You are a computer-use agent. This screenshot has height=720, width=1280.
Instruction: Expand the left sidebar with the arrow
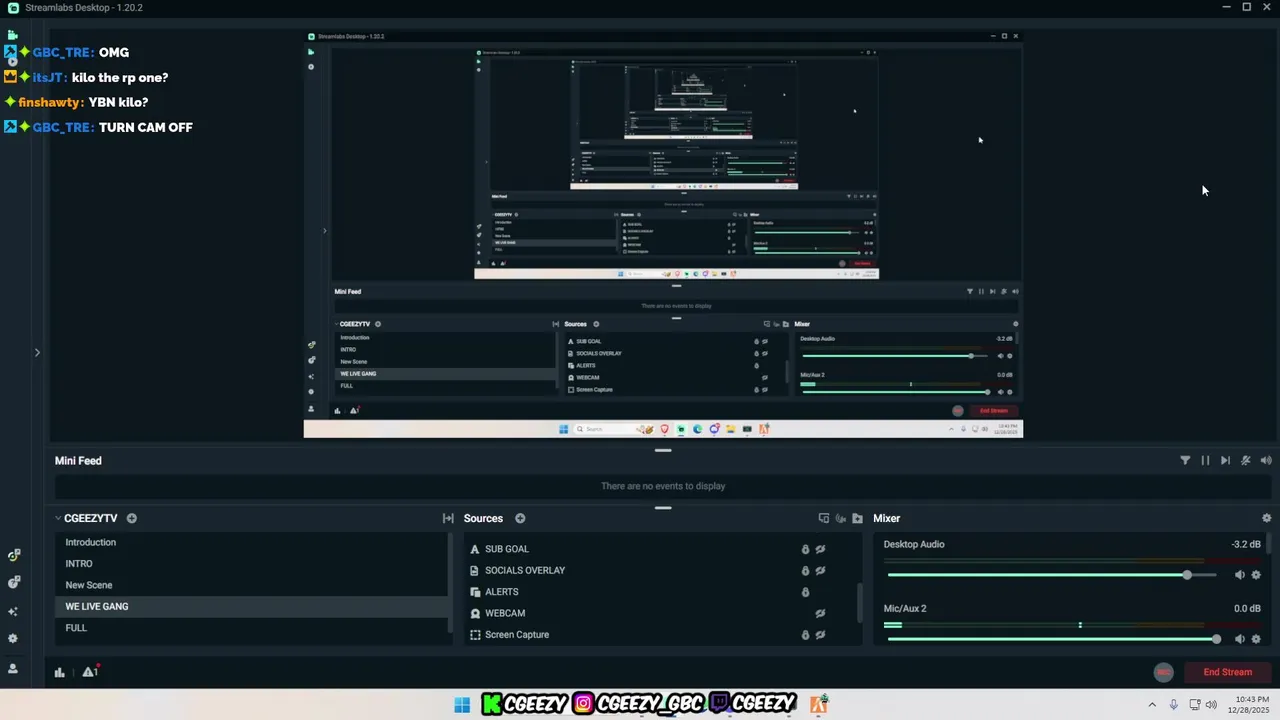point(37,352)
